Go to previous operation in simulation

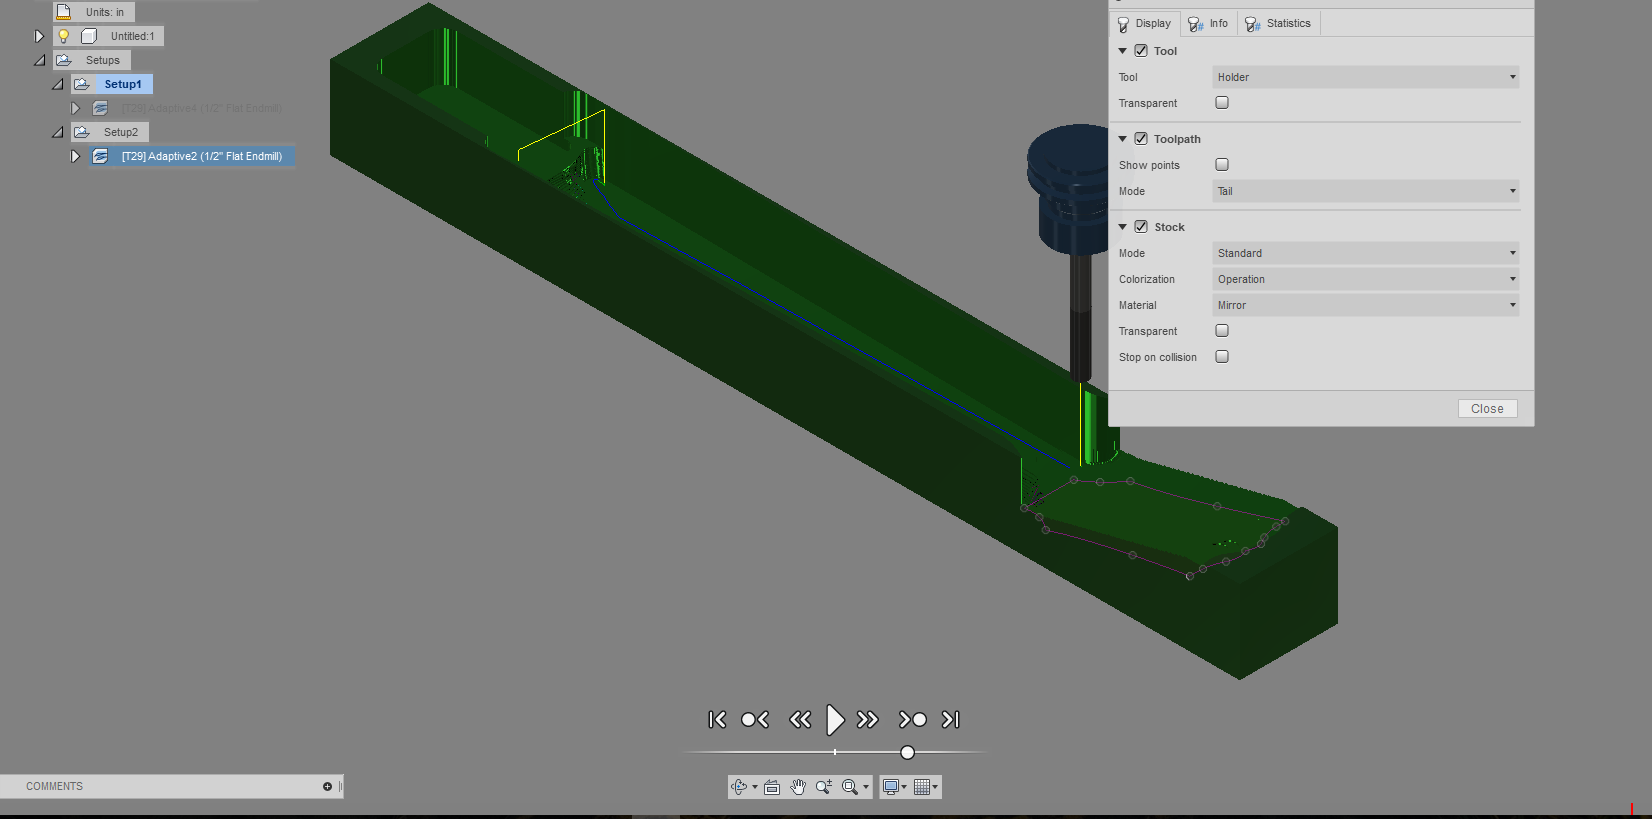(x=755, y=719)
